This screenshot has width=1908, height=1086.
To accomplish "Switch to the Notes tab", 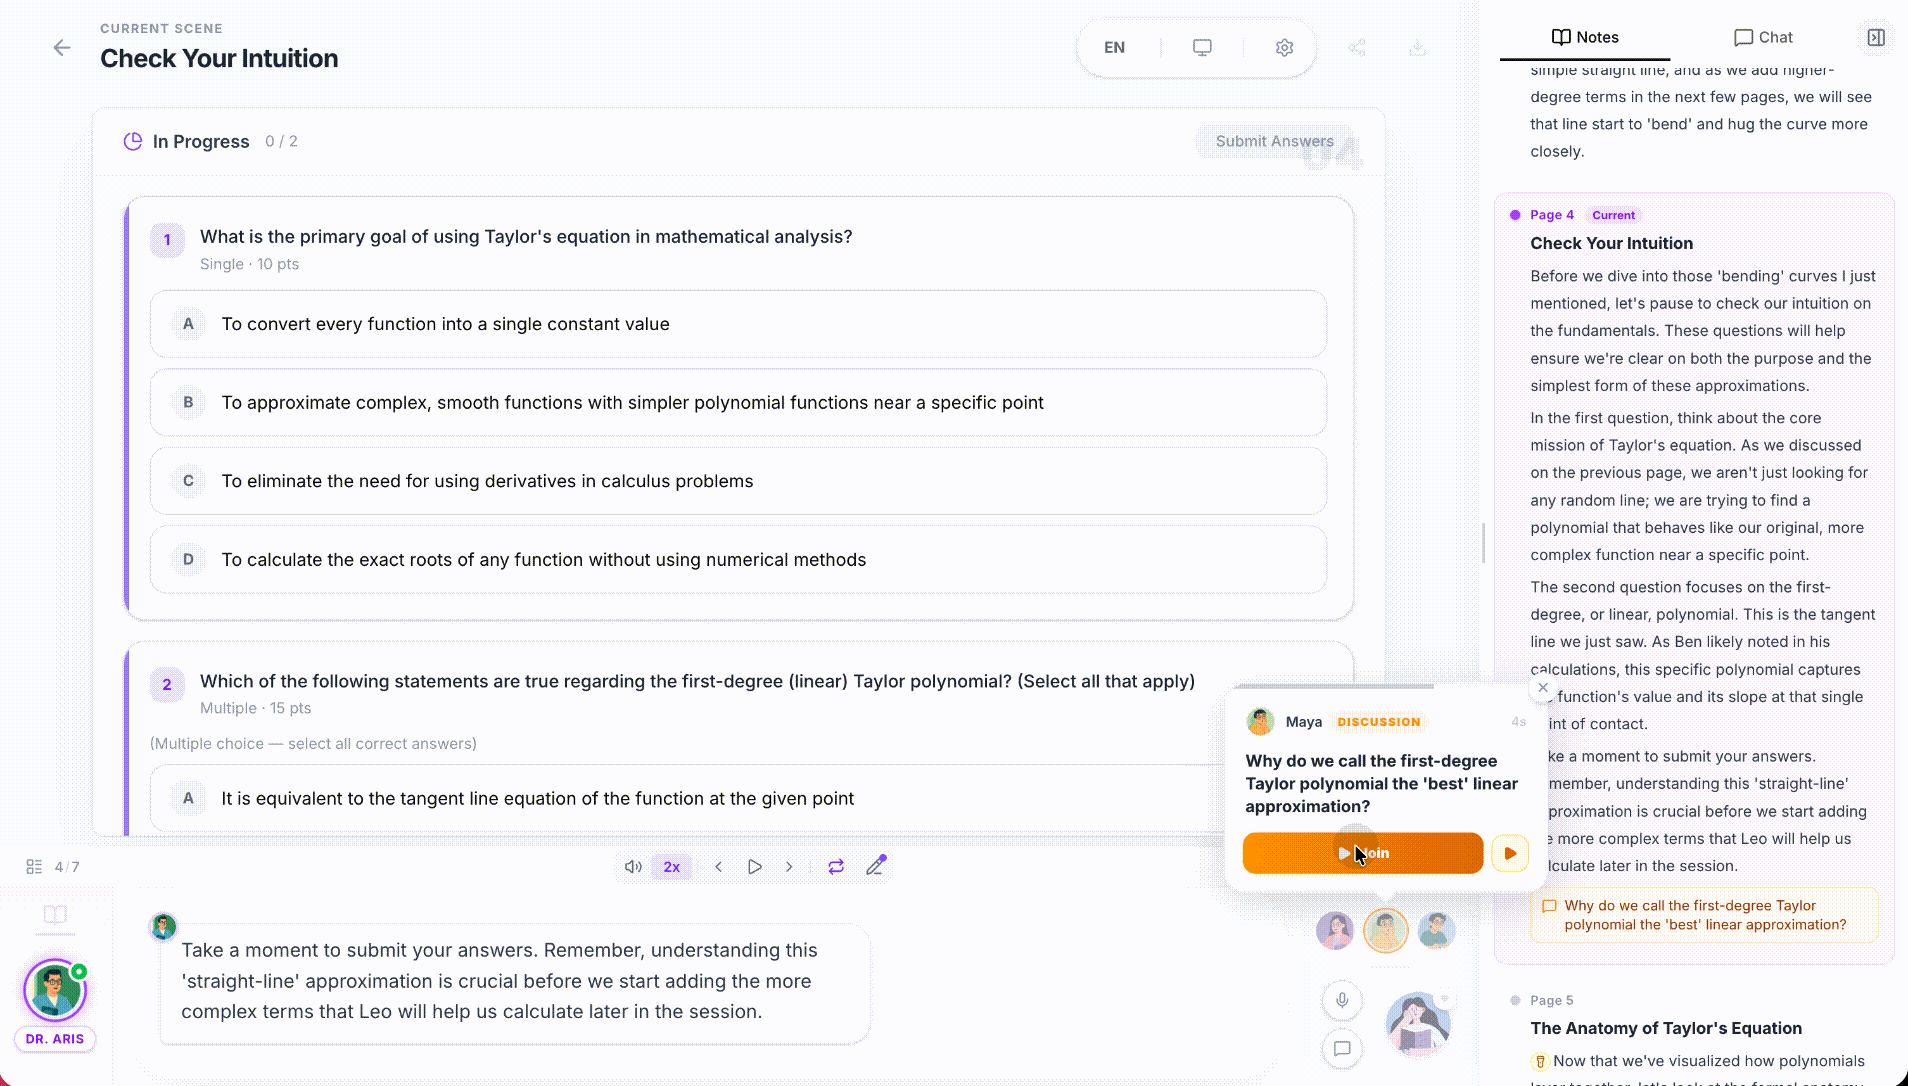I will click(1585, 37).
